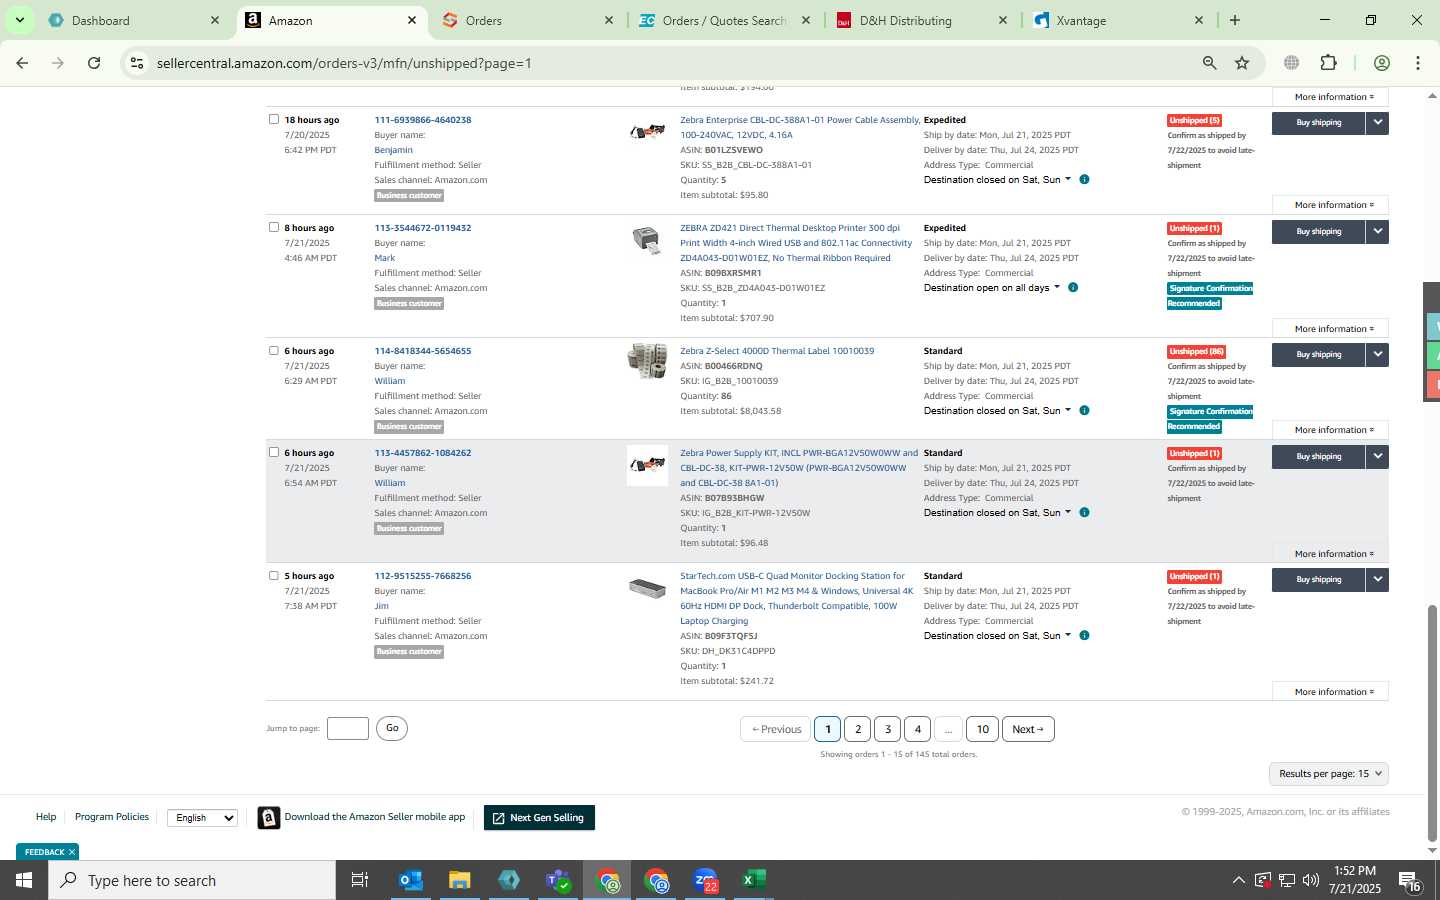Go to page 2 of orders
Image resolution: width=1440 pixels, height=900 pixels.
pos(858,729)
